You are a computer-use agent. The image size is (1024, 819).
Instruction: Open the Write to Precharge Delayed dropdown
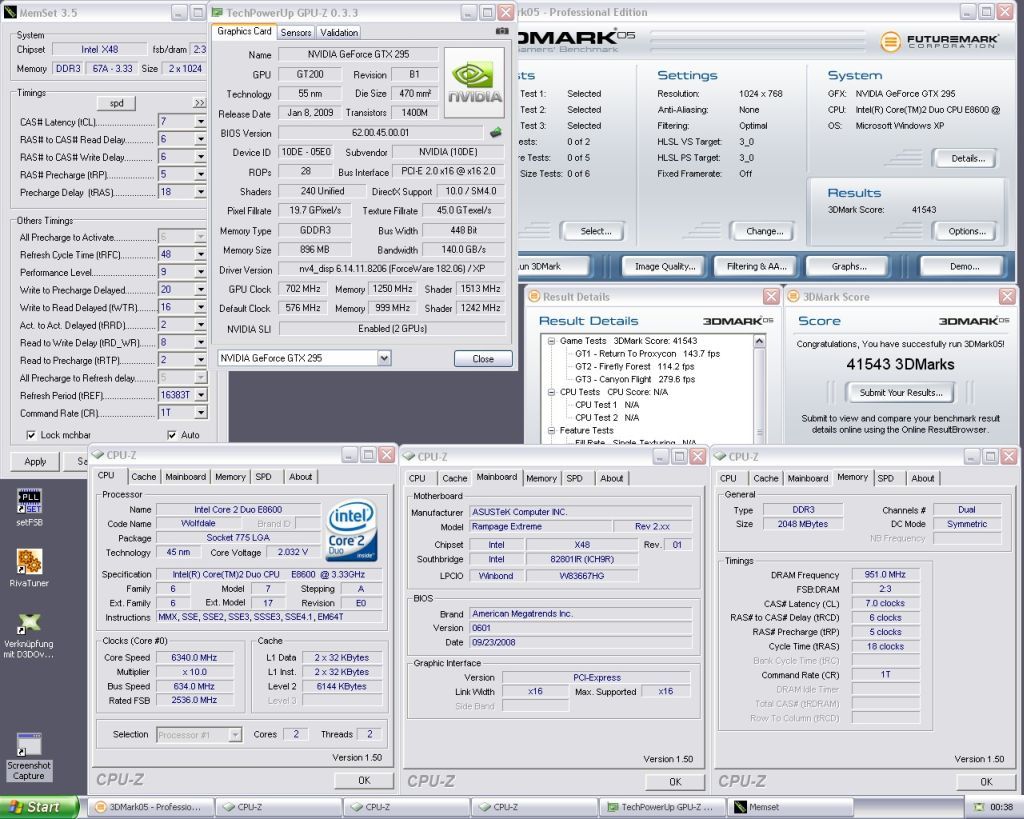(x=200, y=289)
